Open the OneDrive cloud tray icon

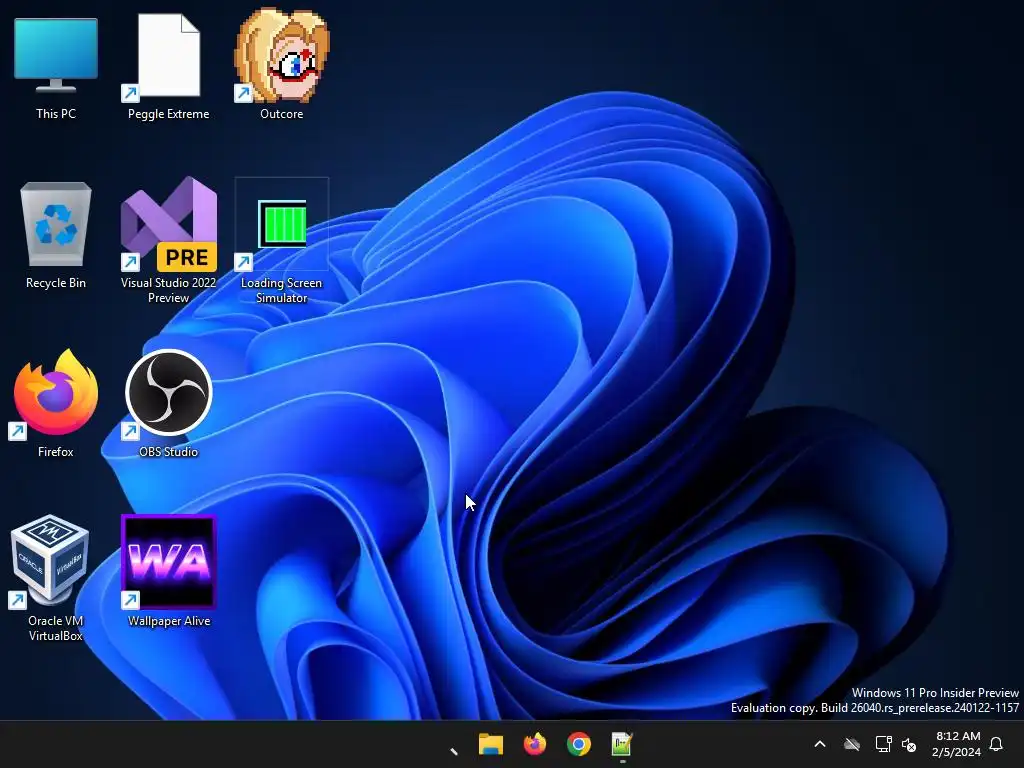point(852,744)
